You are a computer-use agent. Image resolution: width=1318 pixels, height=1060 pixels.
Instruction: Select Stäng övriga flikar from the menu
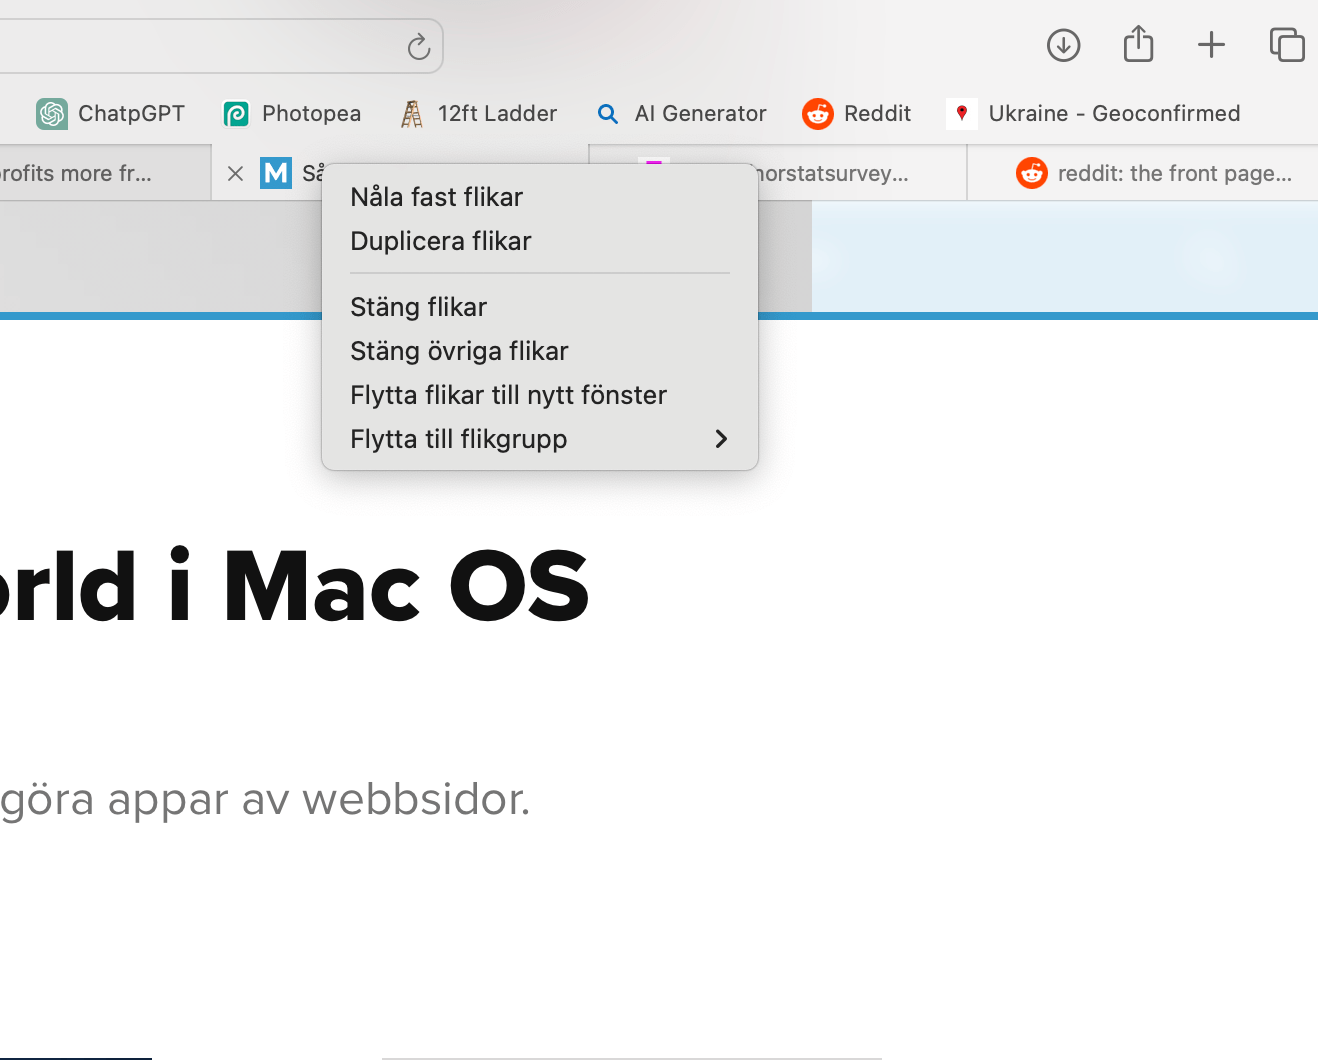tap(459, 351)
